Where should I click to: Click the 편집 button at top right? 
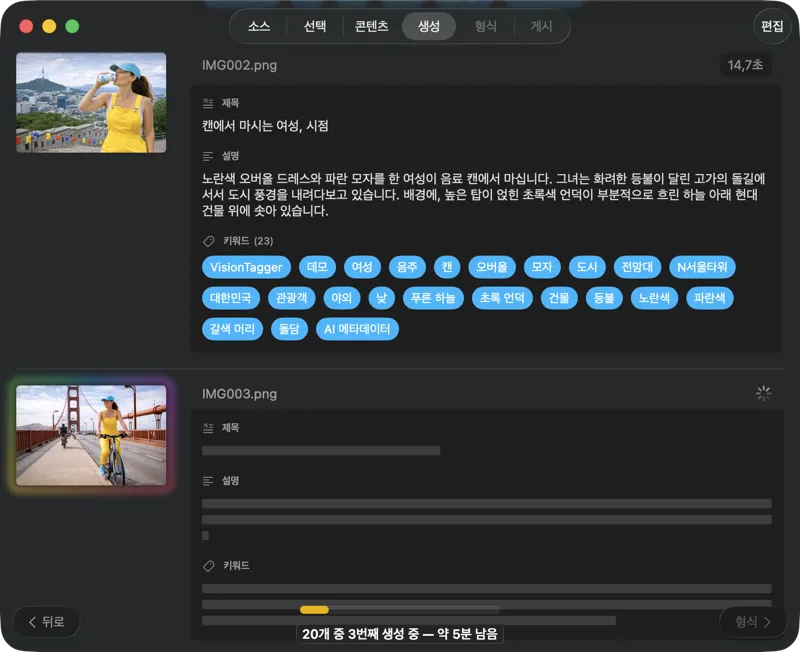[x=770, y=27]
